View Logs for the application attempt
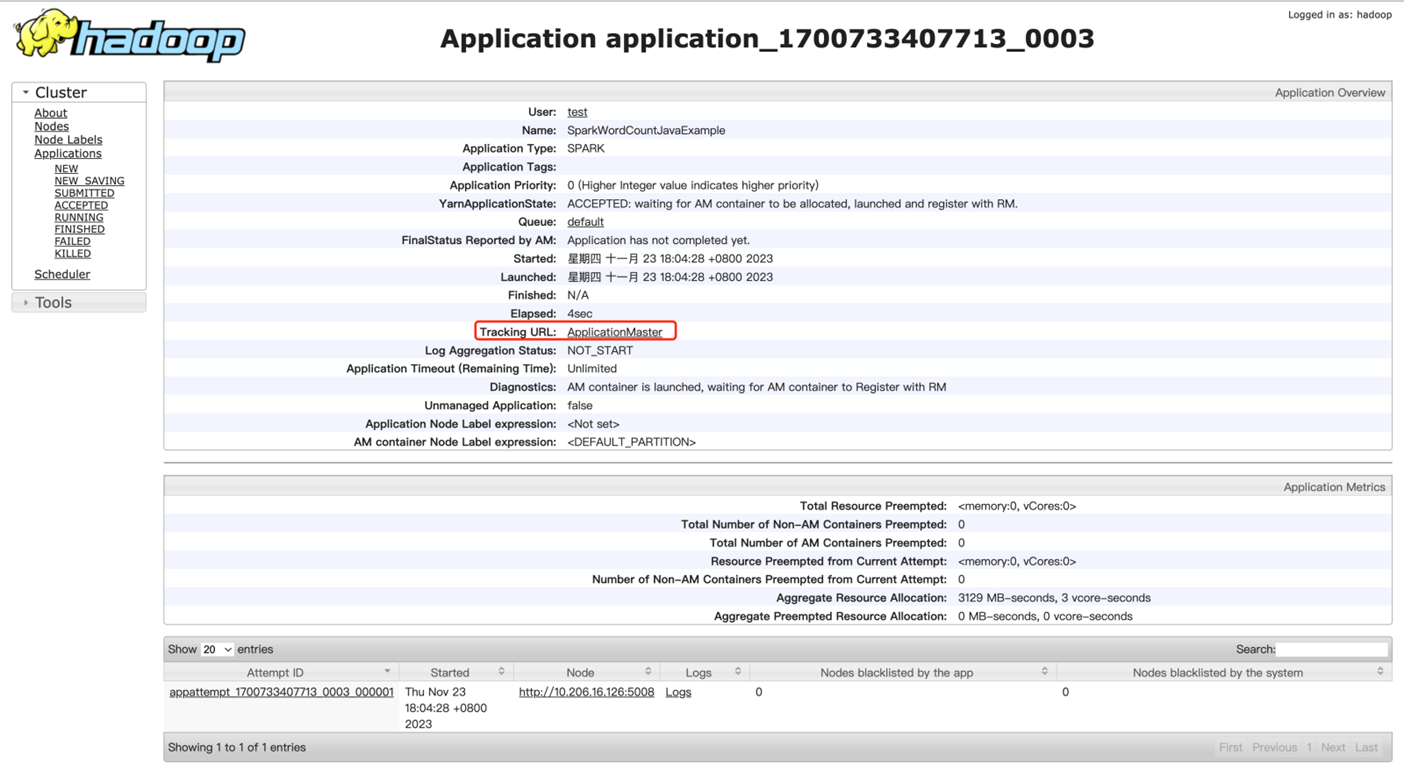Image resolution: width=1404 pixels, height=763 pixels. [678, 692]
